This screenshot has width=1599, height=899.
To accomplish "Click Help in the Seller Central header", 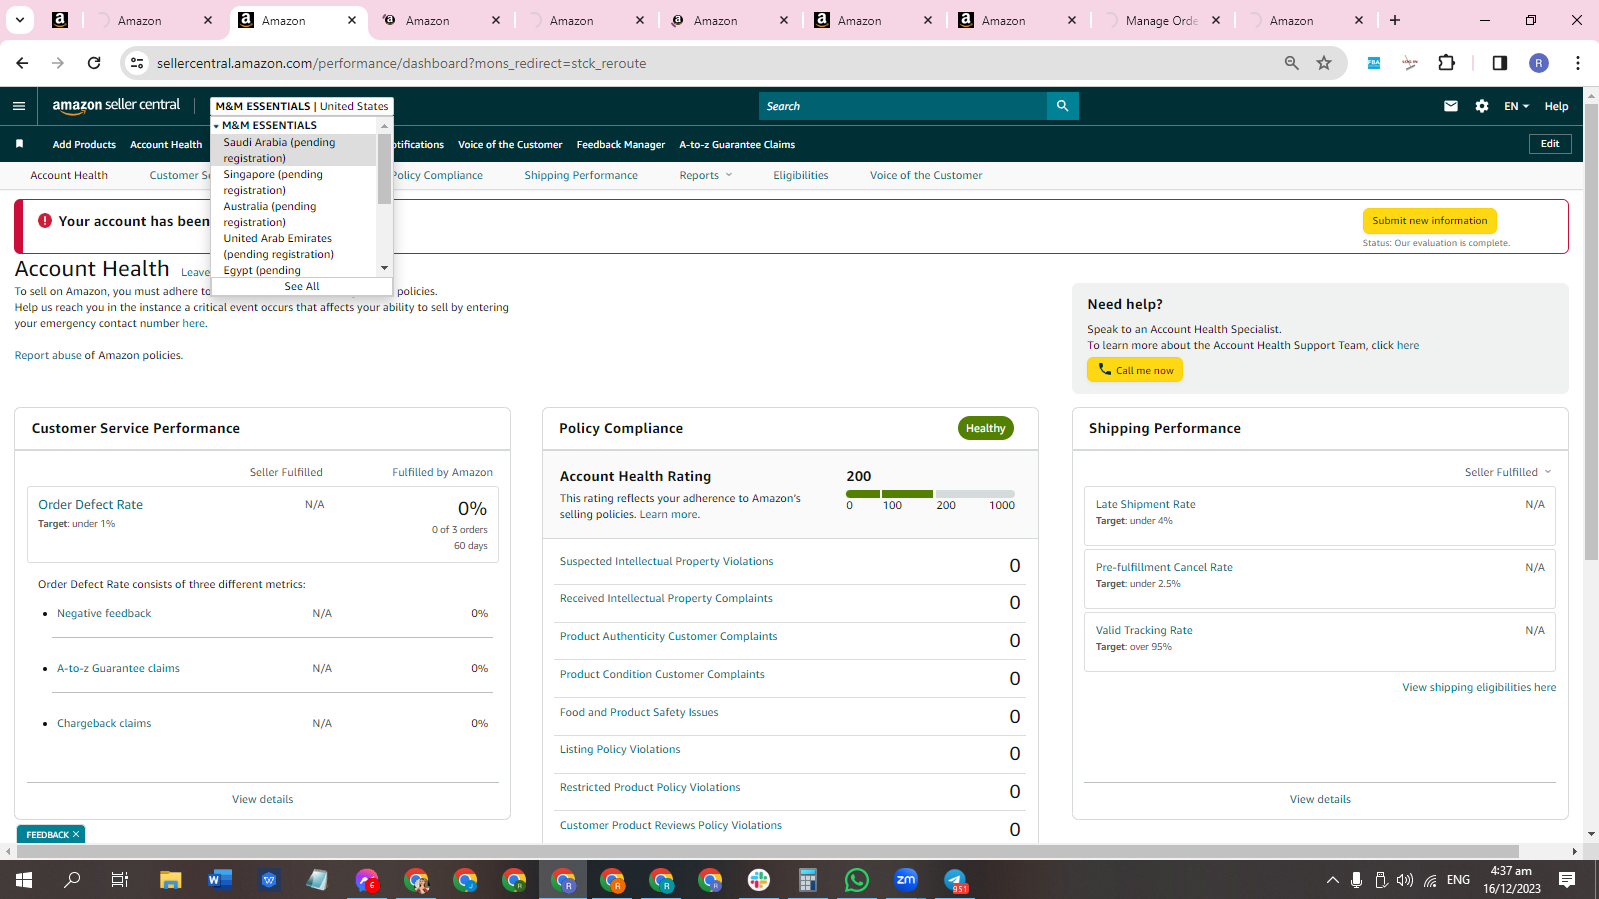I will coord(1556,106).
